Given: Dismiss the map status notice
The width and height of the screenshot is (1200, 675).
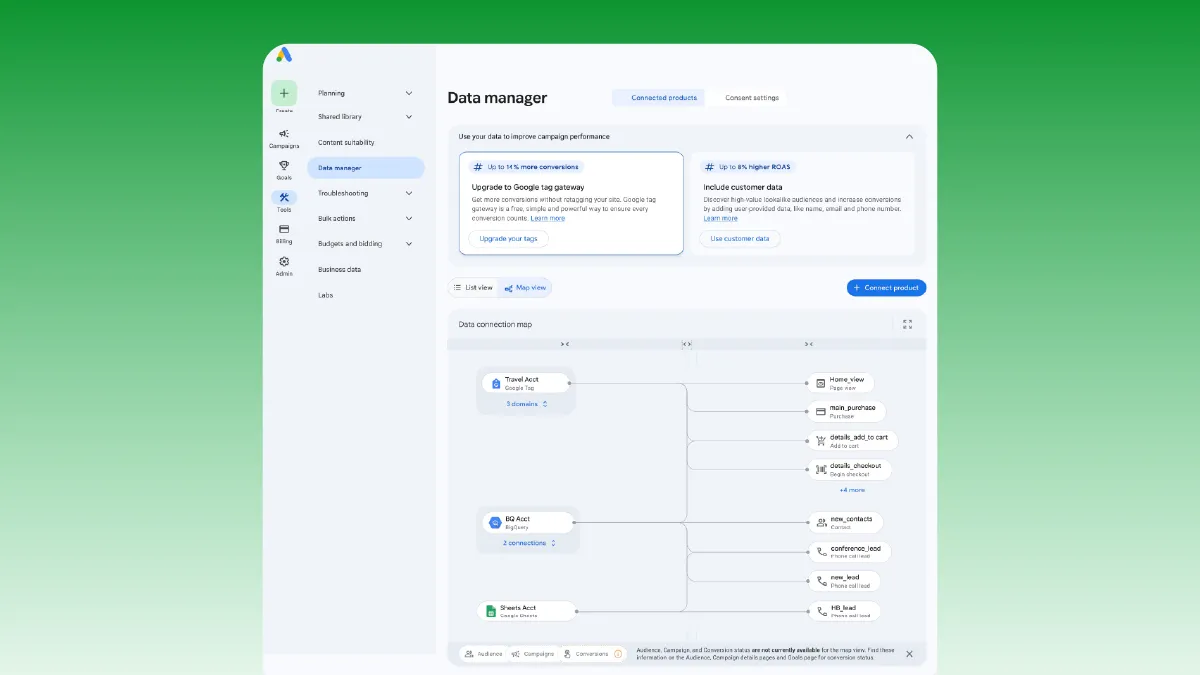Looking at the screenshot, I should [x=909, y=653].
